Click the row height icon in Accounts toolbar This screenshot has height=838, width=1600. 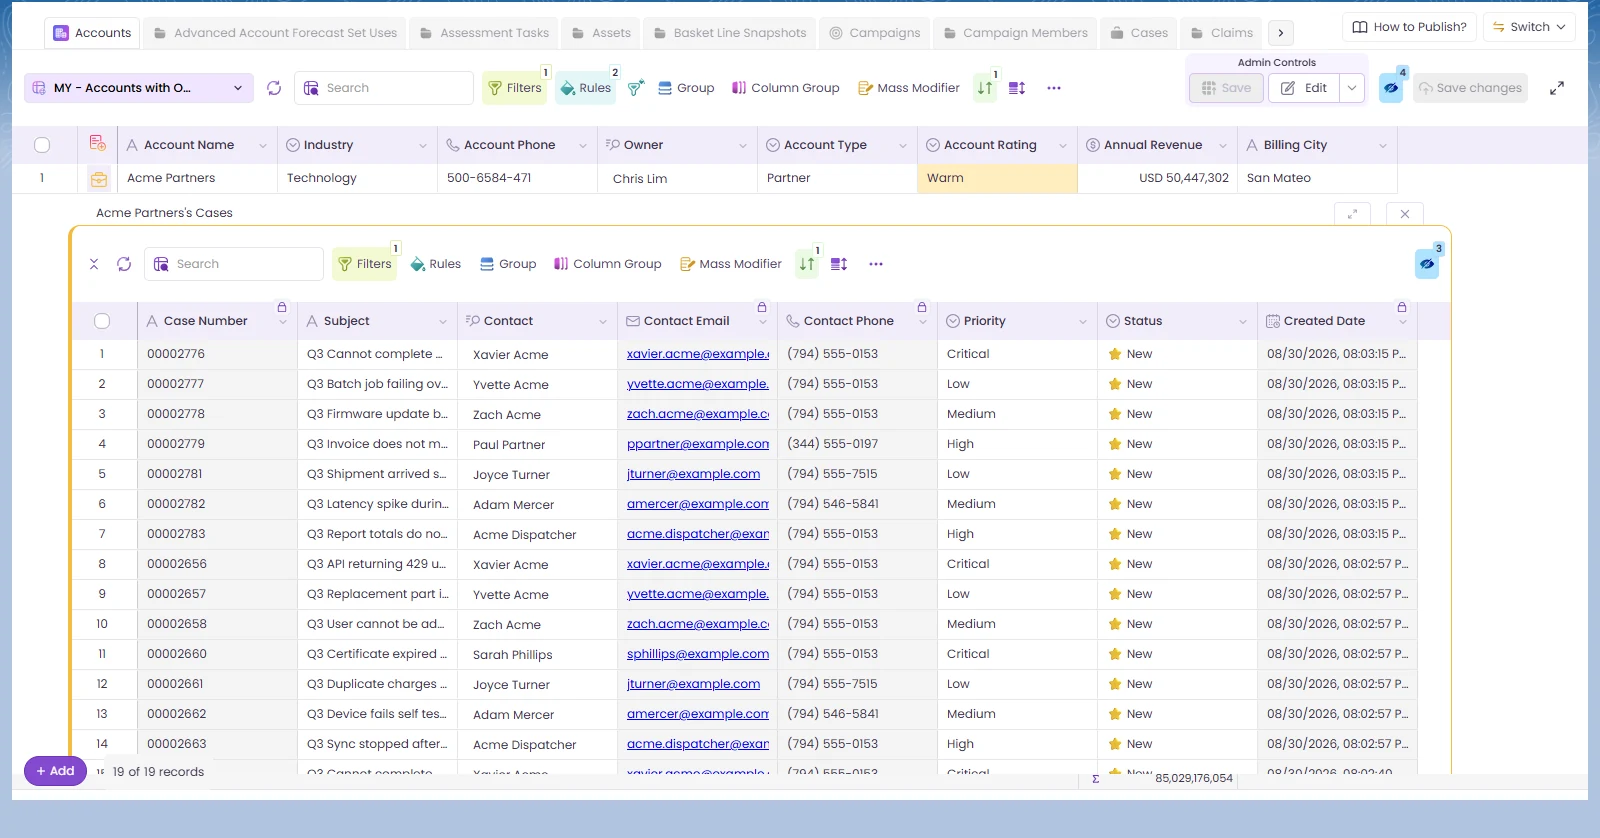click(x=1017, y=88)
